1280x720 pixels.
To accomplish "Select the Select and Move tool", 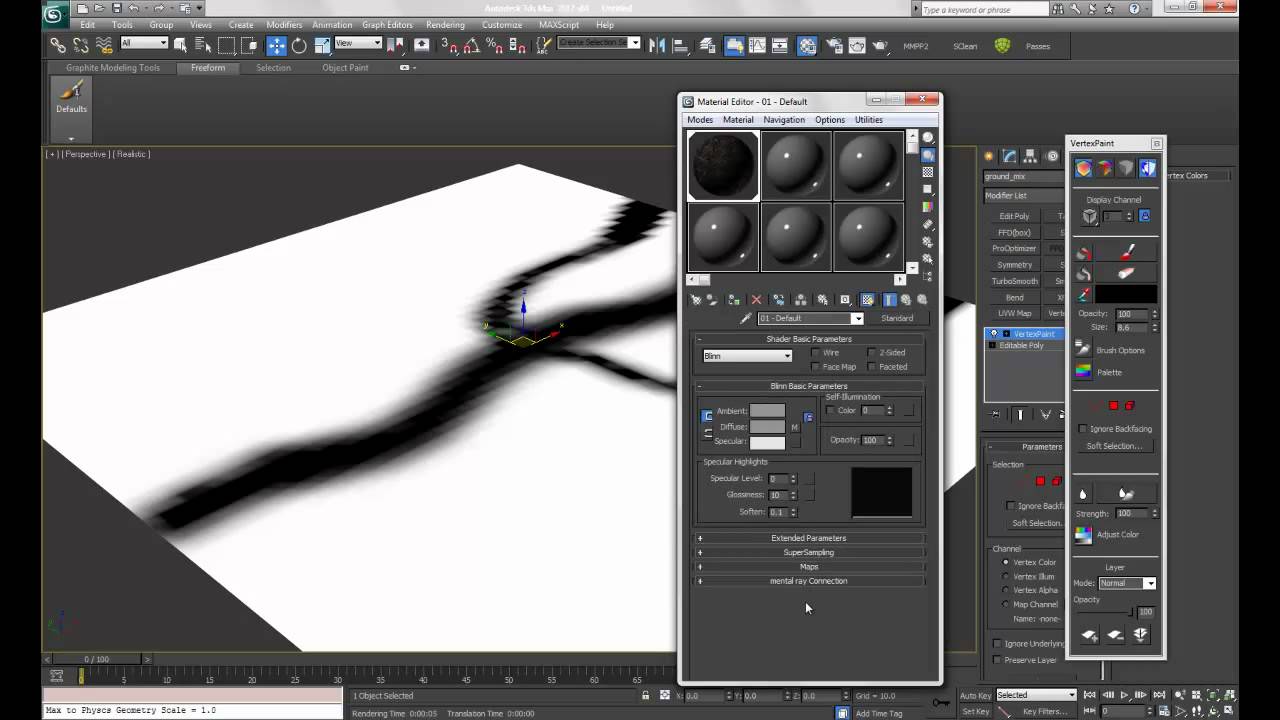I will pyautogui.click(x=276, y=45).
